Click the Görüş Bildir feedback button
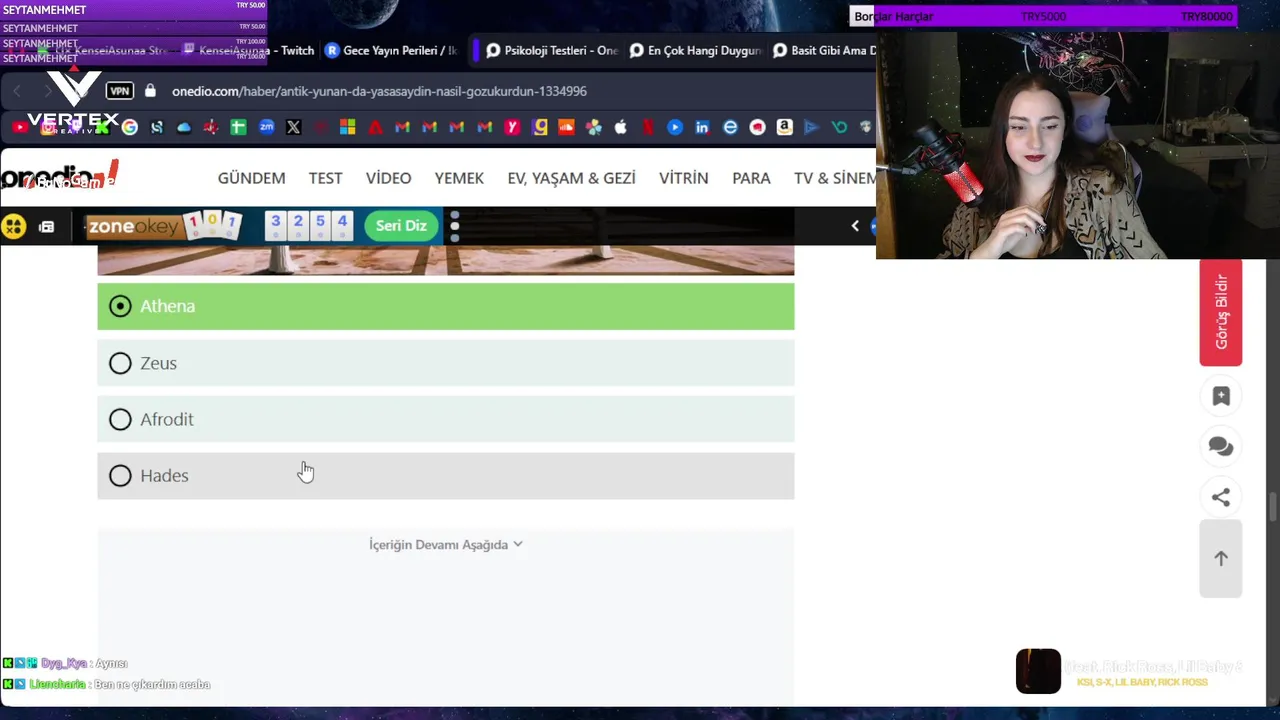 (x=1221, y=312)
